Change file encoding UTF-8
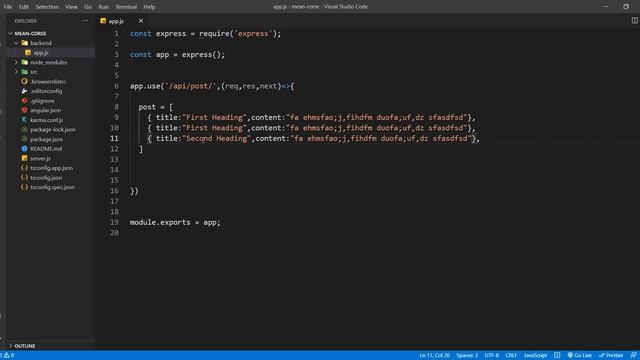 (x=491, y=355)
